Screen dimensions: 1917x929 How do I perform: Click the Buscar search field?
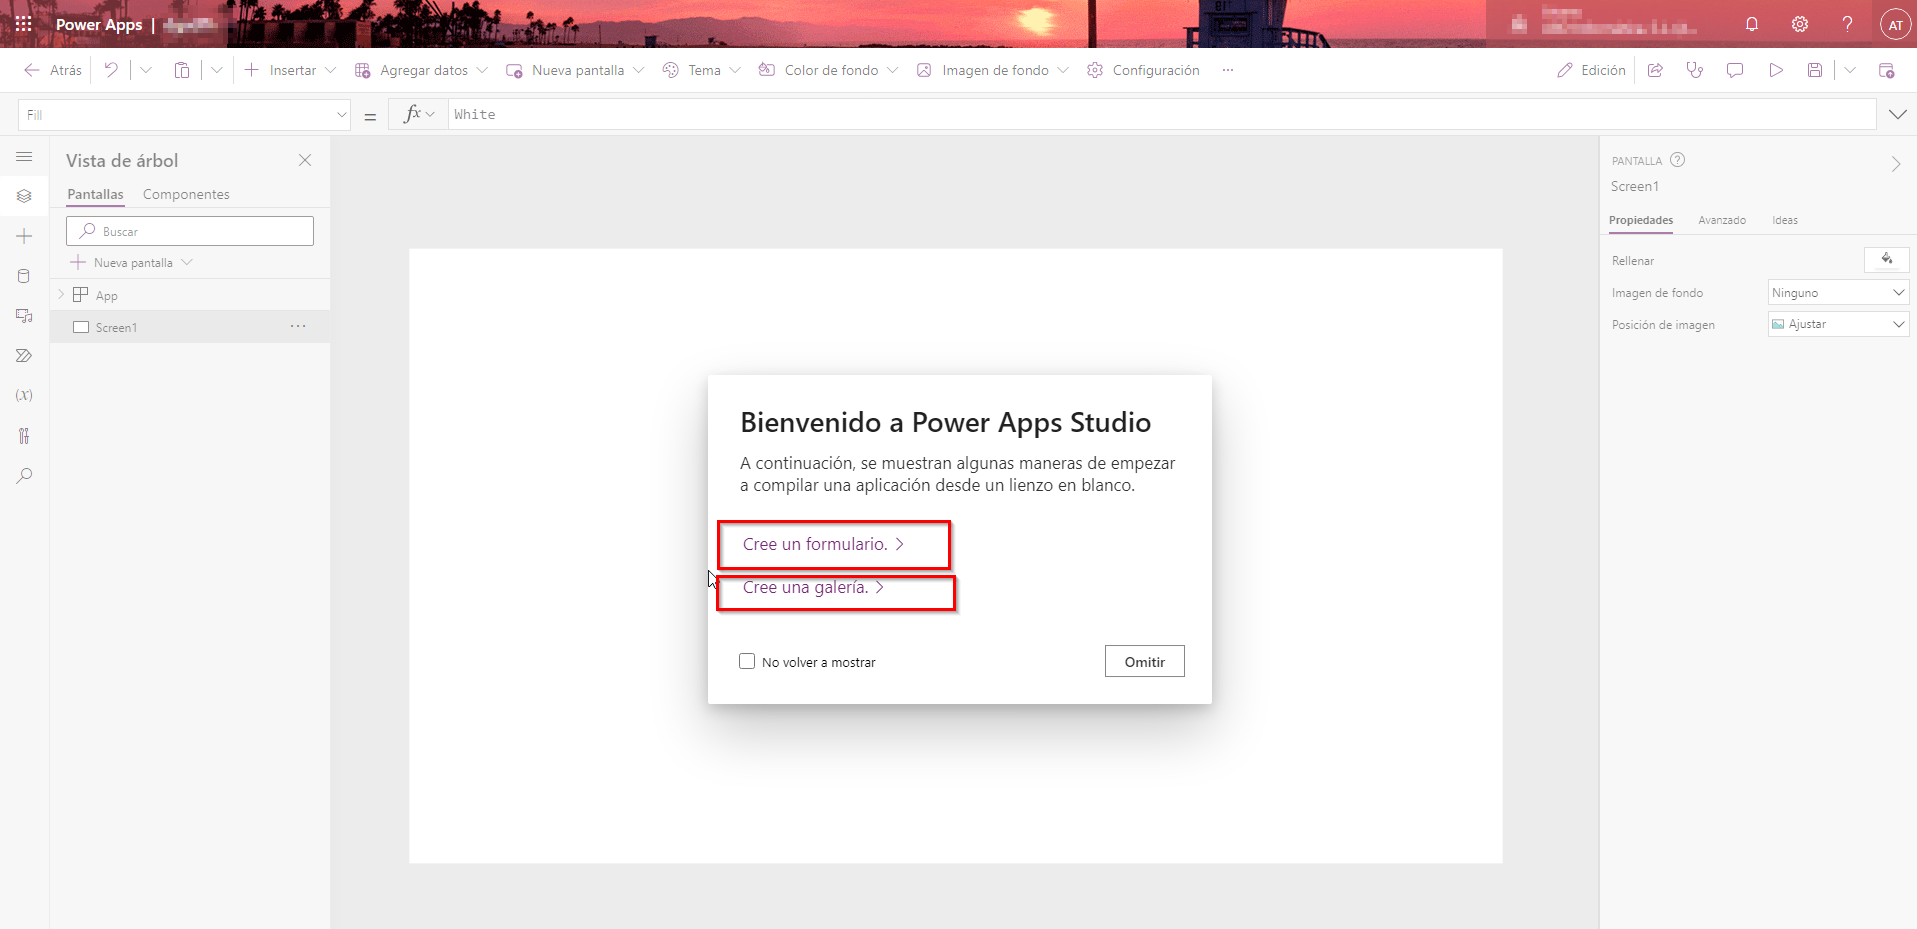pyautogui.click(x=190, y=231)
